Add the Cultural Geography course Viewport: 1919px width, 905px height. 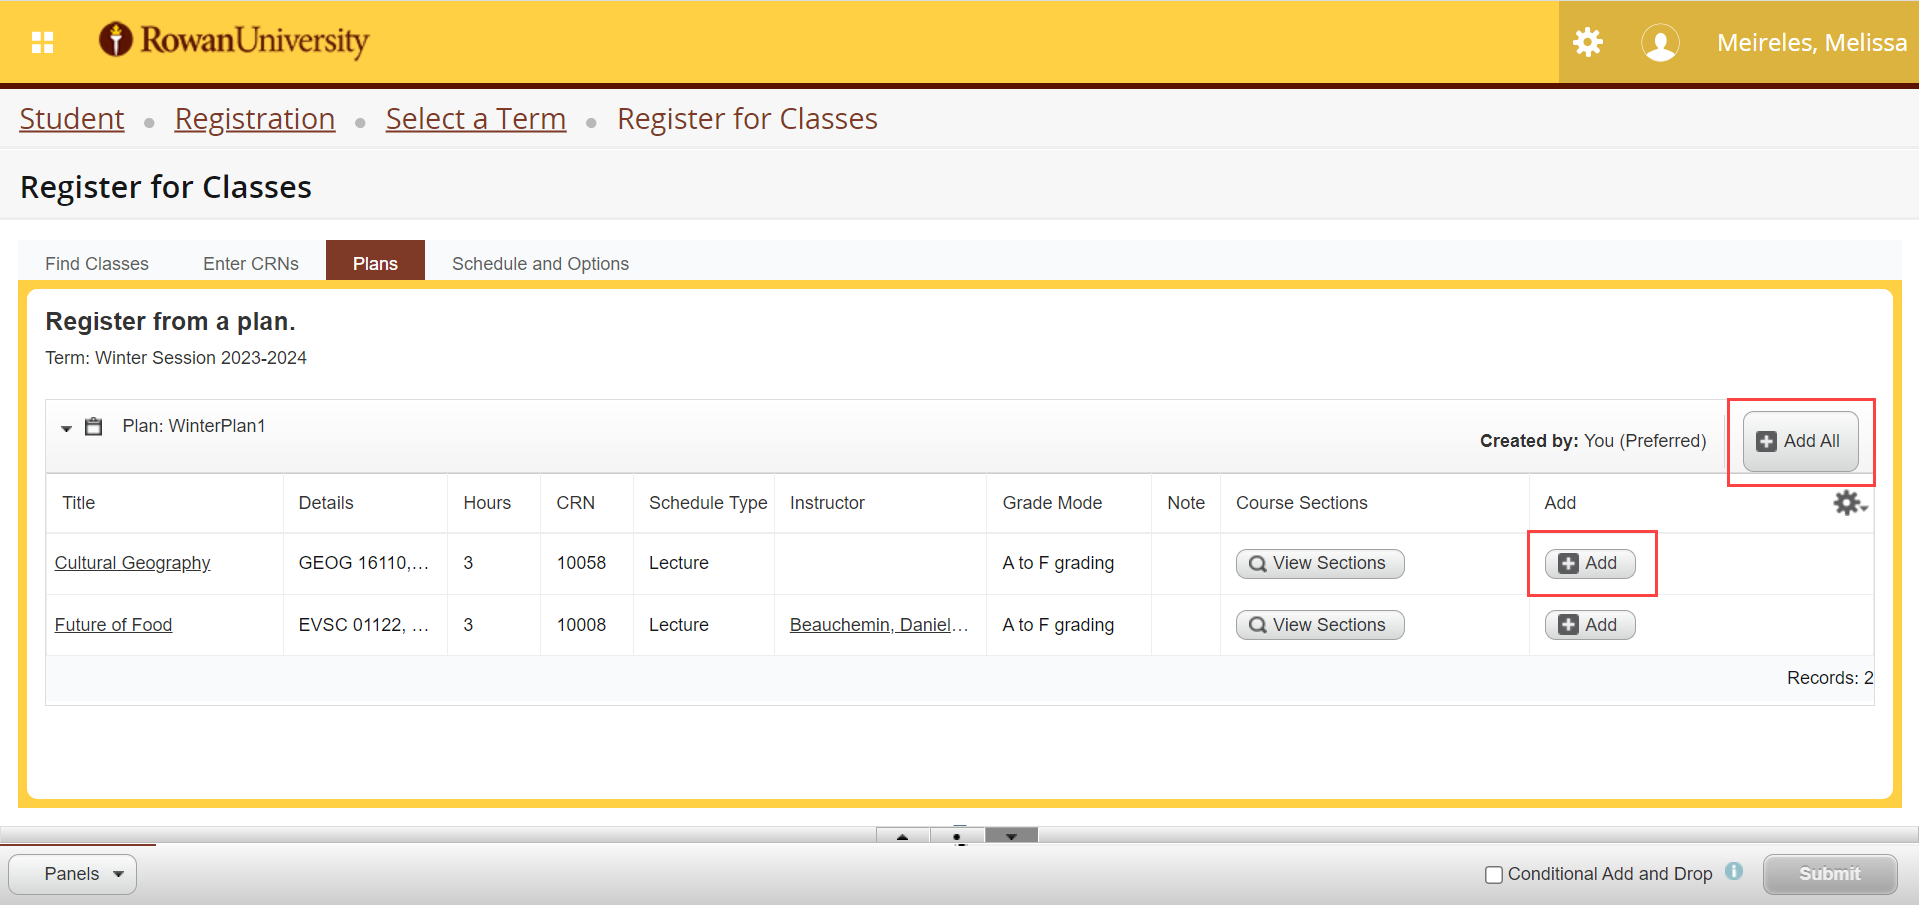(x=1589, y=564)
